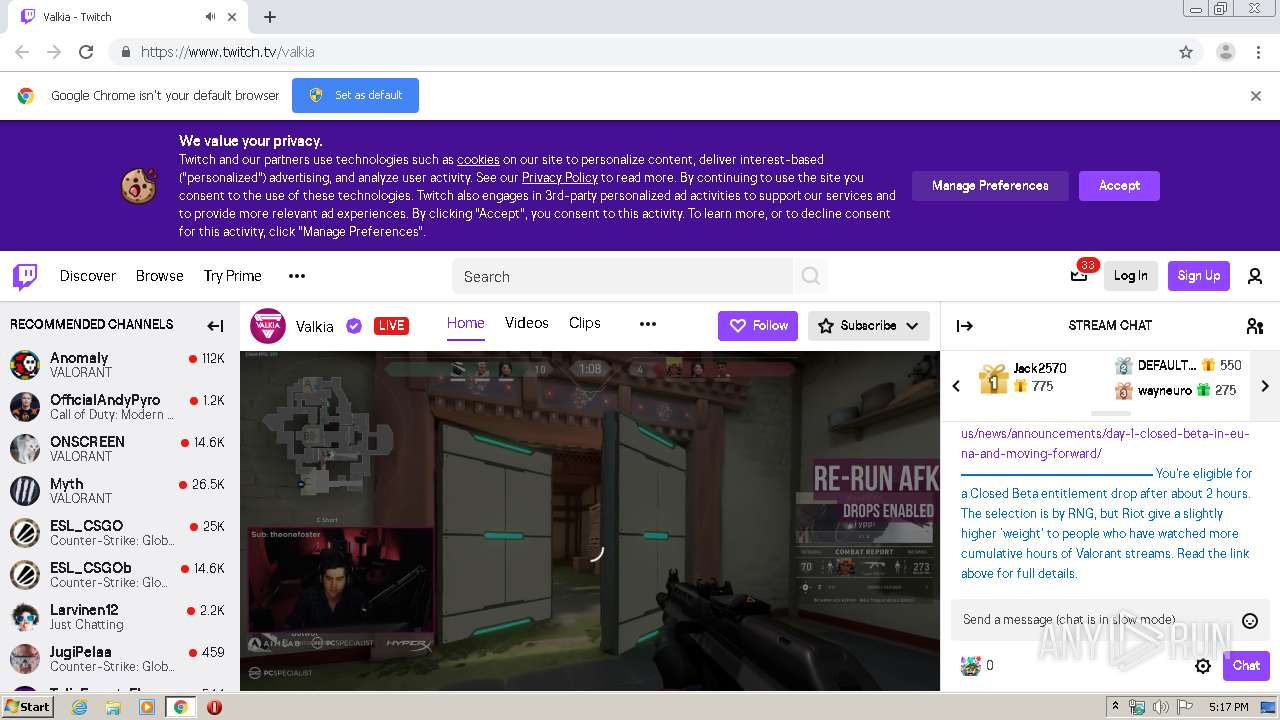Show next gift leaderboard entries

coord(1265,386)
